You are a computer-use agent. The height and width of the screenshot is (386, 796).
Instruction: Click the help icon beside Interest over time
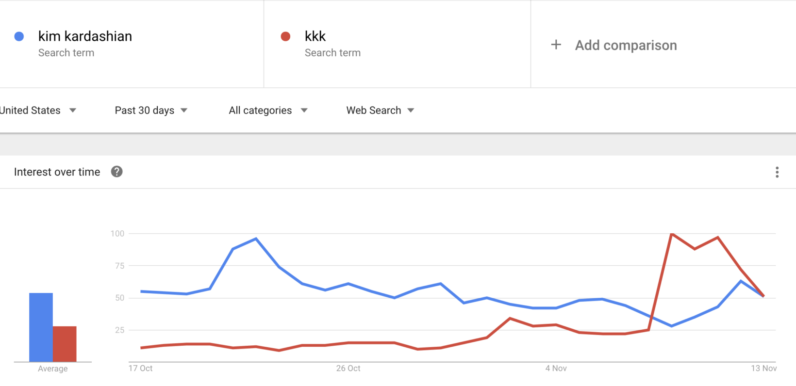click(x=117, y=172)
